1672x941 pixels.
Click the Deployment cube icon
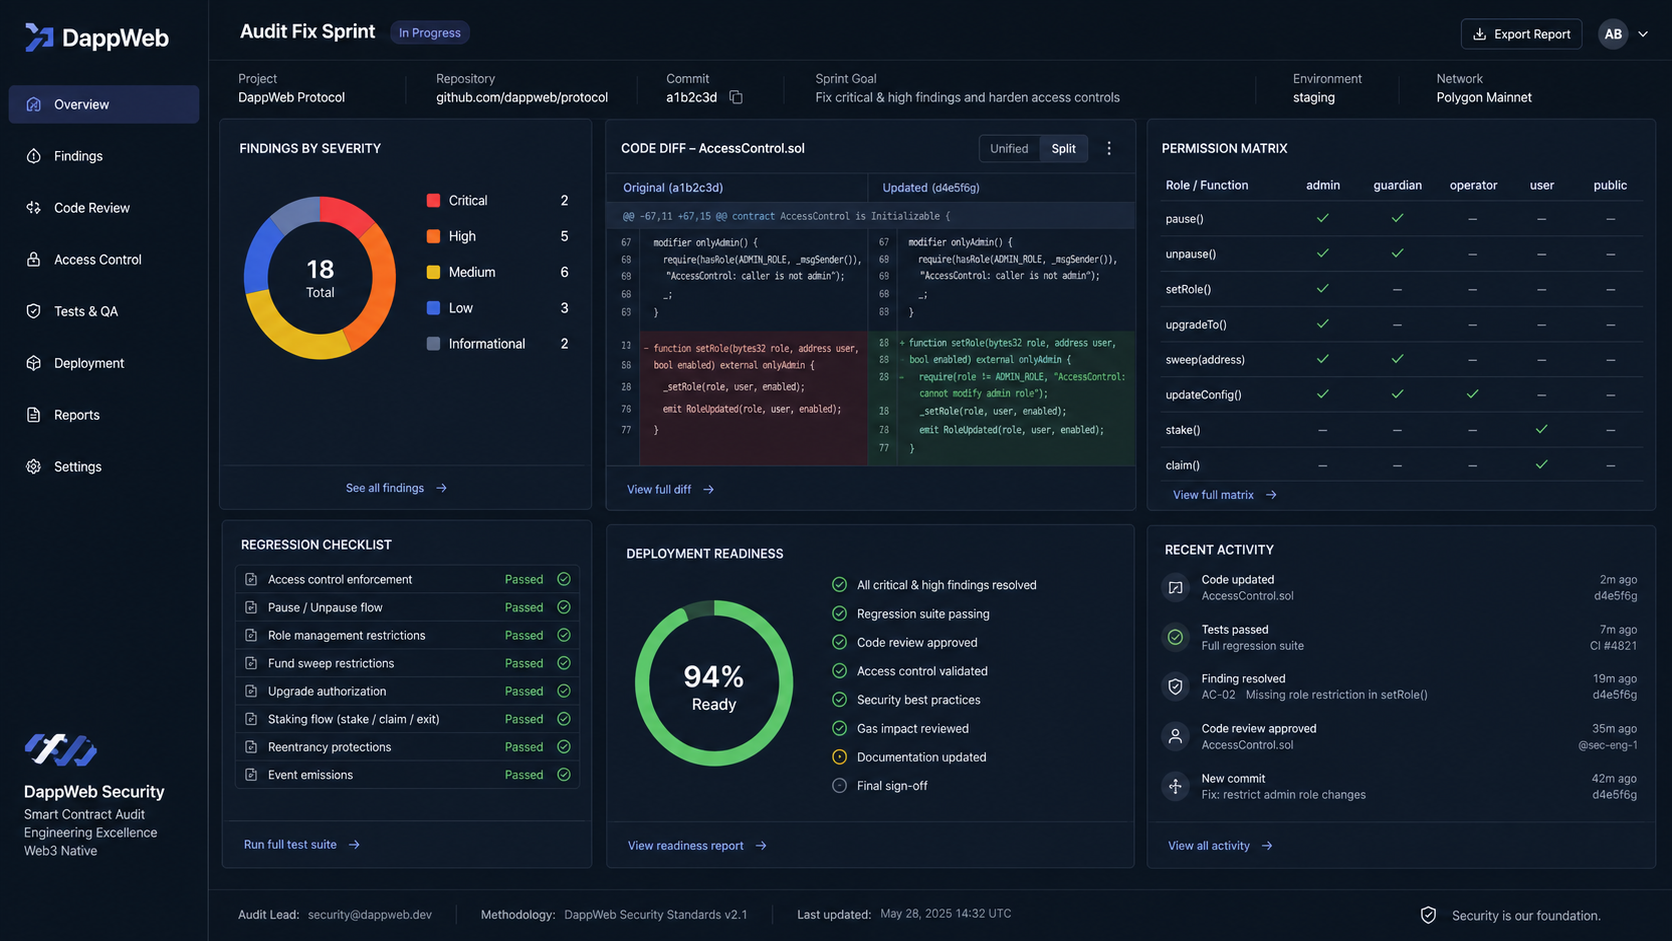(34, 363)
